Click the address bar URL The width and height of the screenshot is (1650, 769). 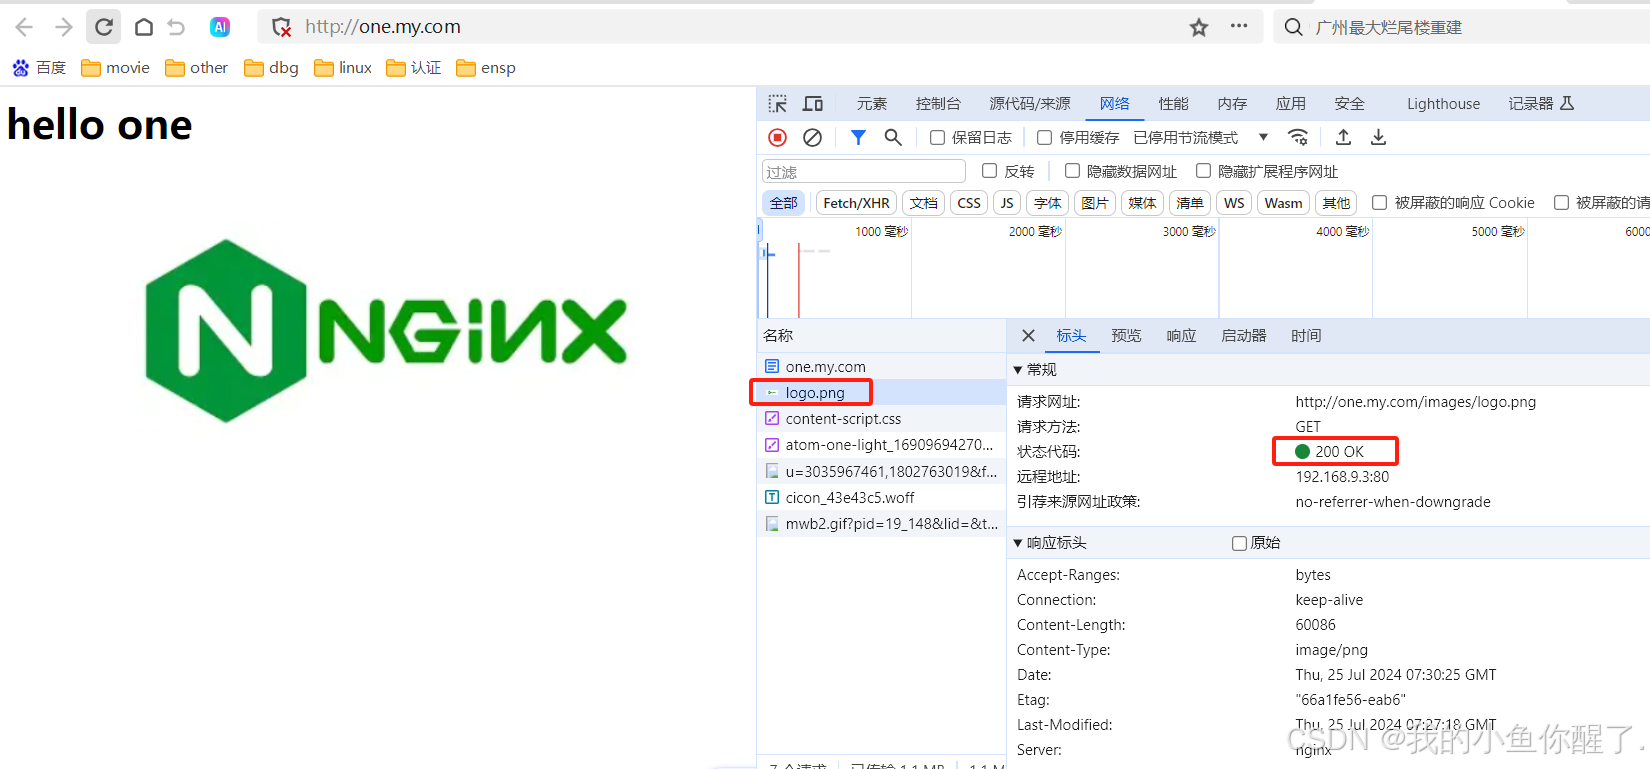click(383, 27)
